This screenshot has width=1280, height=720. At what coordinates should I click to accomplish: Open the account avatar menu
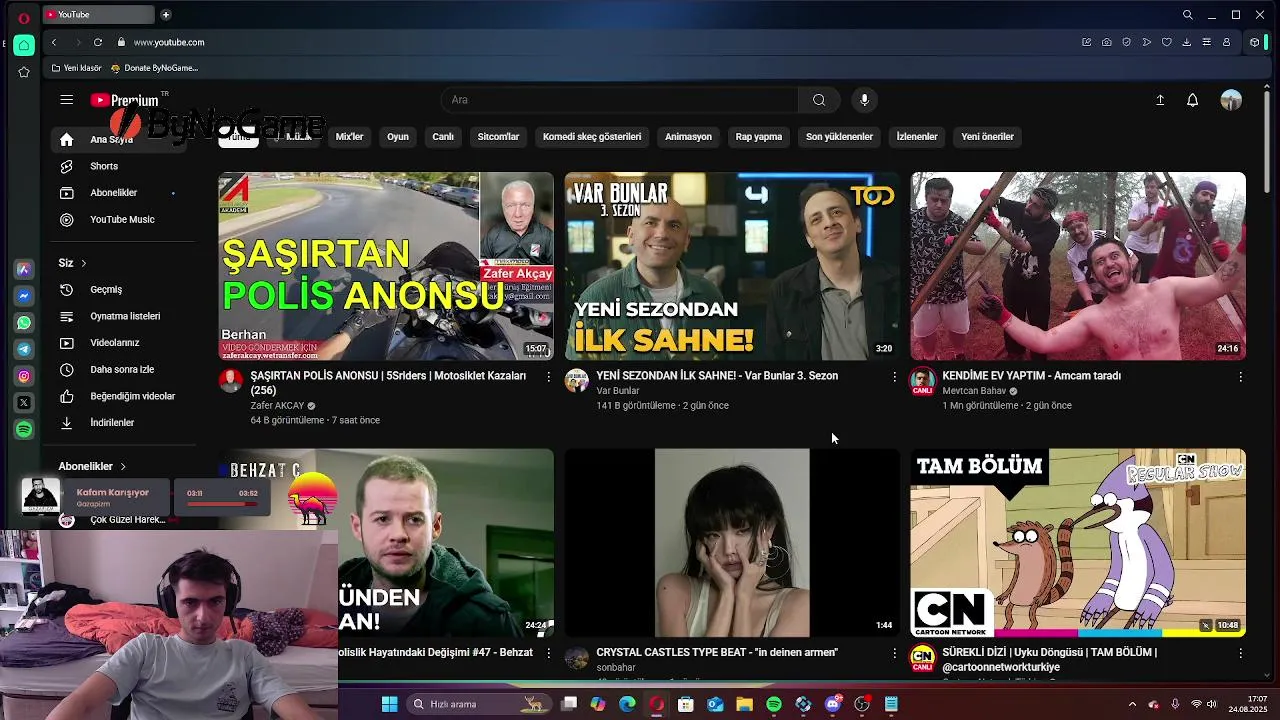click(x=1231, y=100)
